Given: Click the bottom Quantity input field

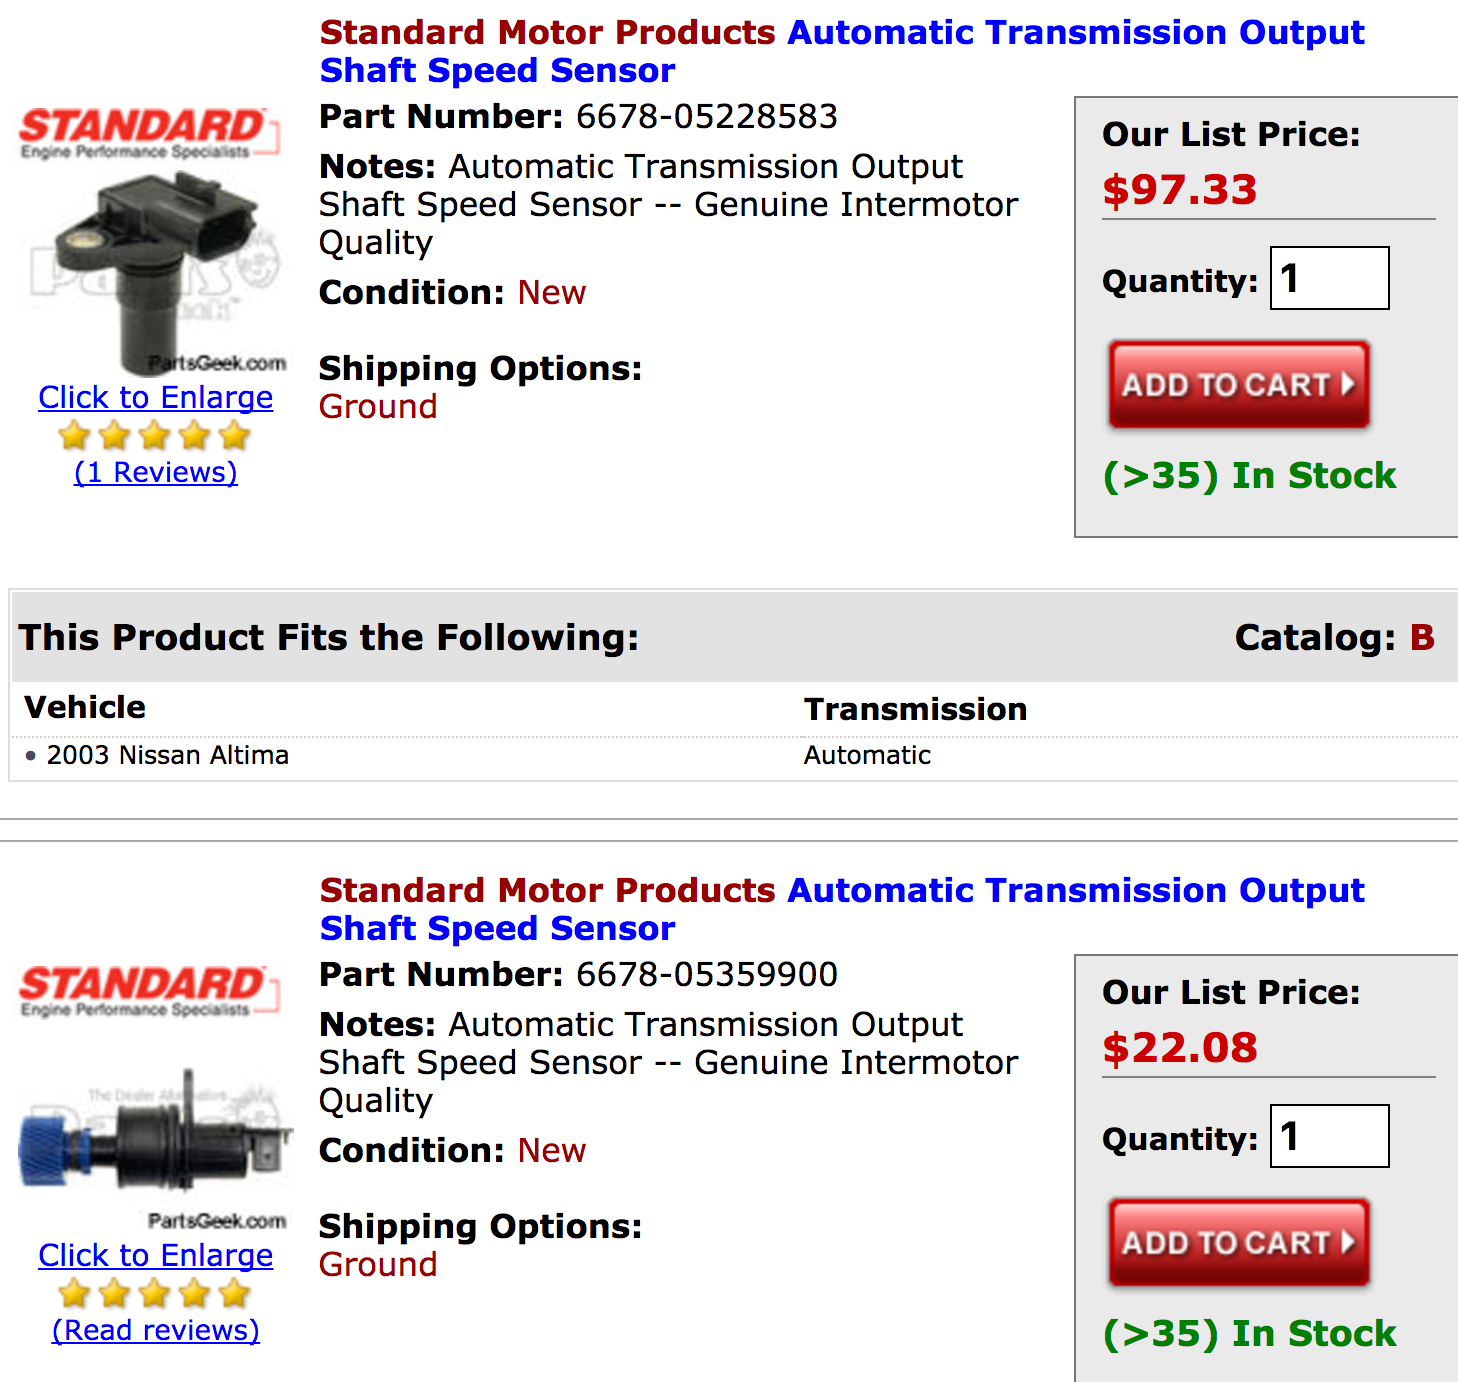Looking at the screenshot, I should 1329,1137.
